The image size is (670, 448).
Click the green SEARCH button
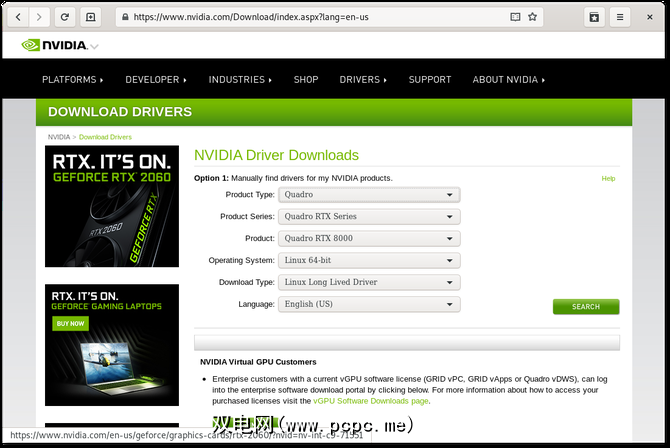pos(586,307)
